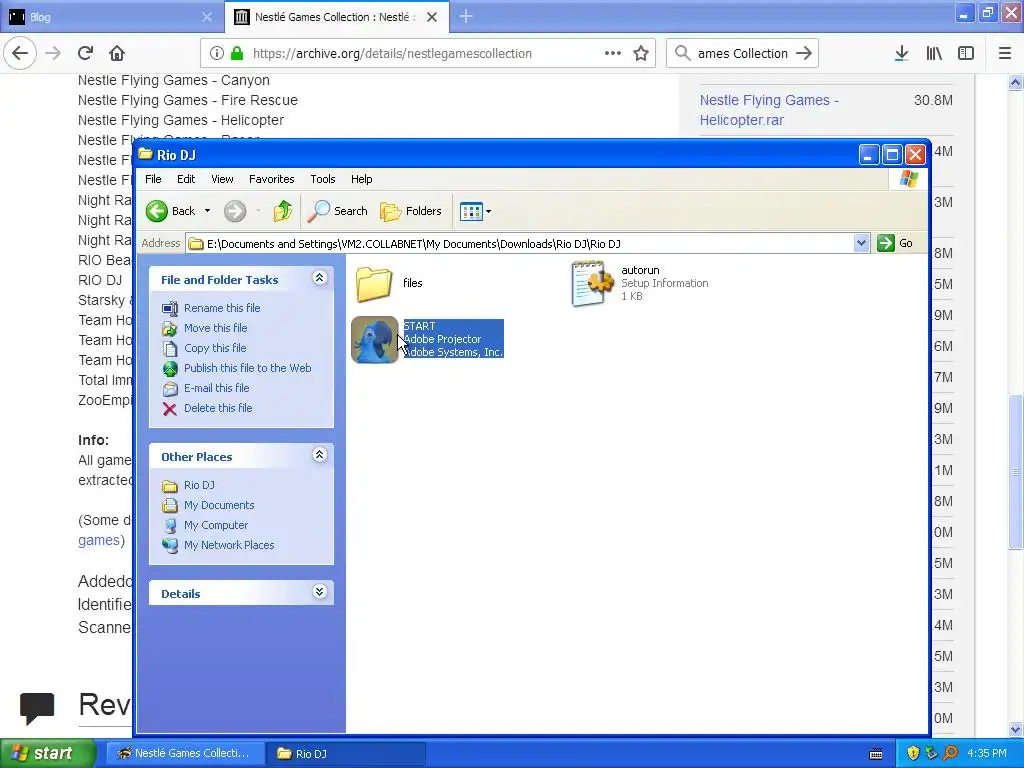Expand the Details panel
Image resolution: width=1024 pixels, height=768 pixels.
(x=319, y=592)
